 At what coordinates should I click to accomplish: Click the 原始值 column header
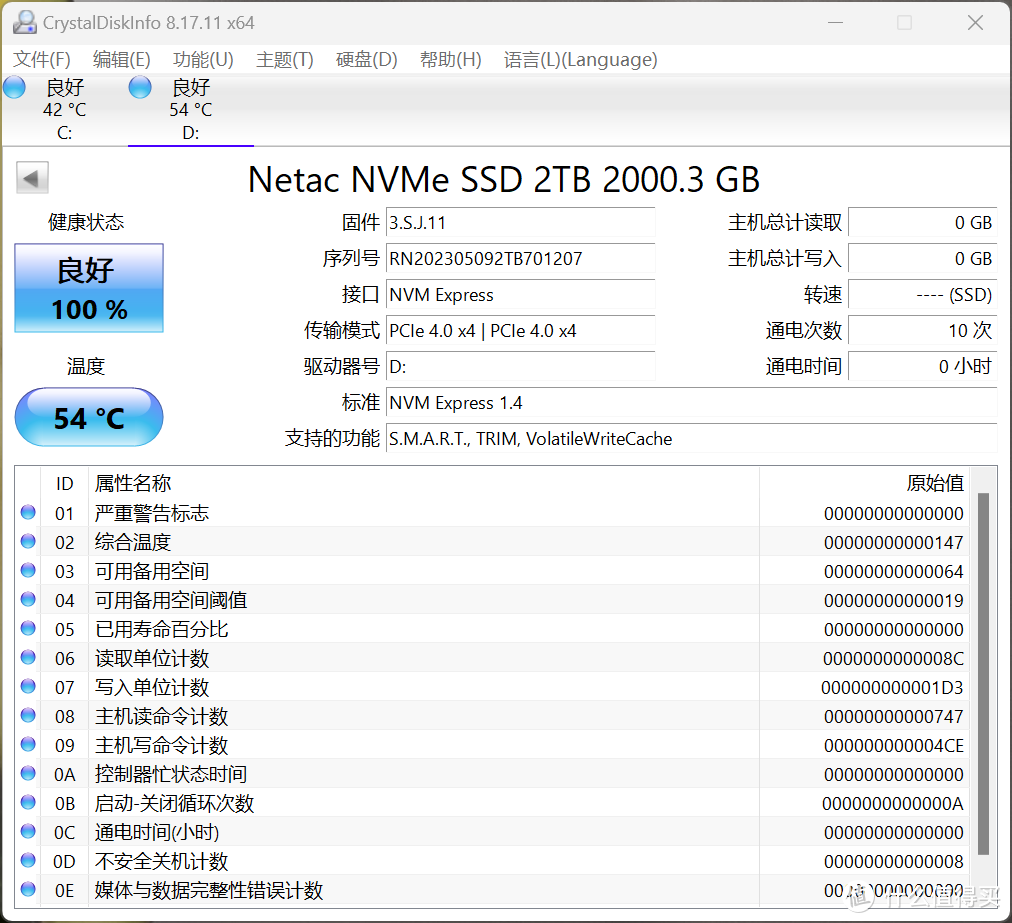pos(935,483)
